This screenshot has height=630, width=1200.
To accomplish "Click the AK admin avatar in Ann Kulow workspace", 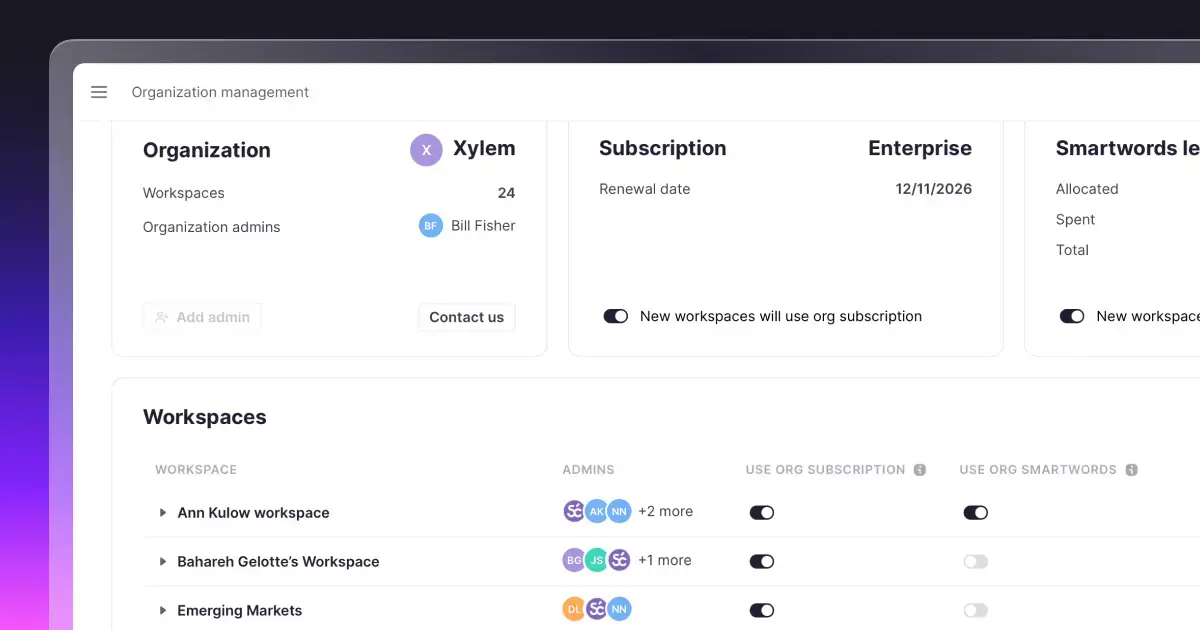I will pyautogui.click(x=596, y=510).
